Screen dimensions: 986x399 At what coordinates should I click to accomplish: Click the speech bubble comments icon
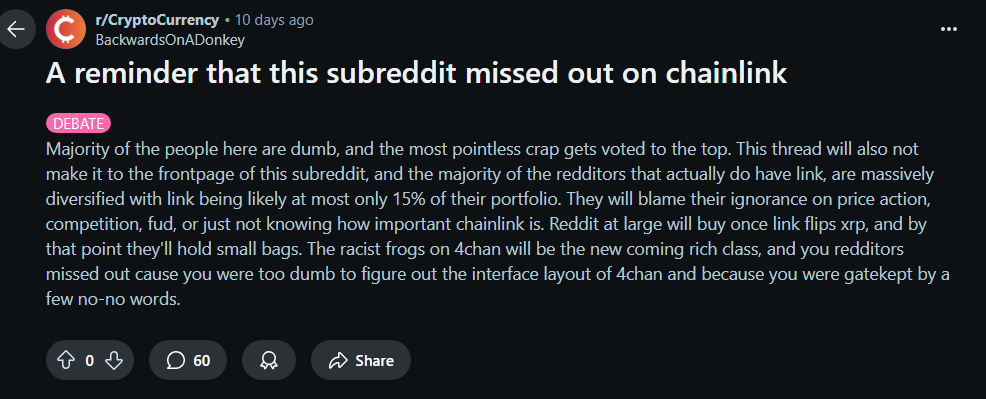pos(176,361)
